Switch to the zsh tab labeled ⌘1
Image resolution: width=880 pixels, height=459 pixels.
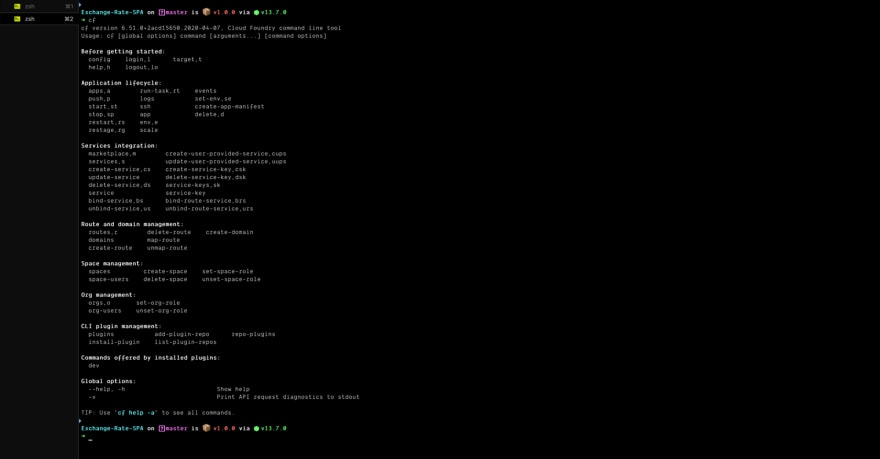(x=39, y=6)
